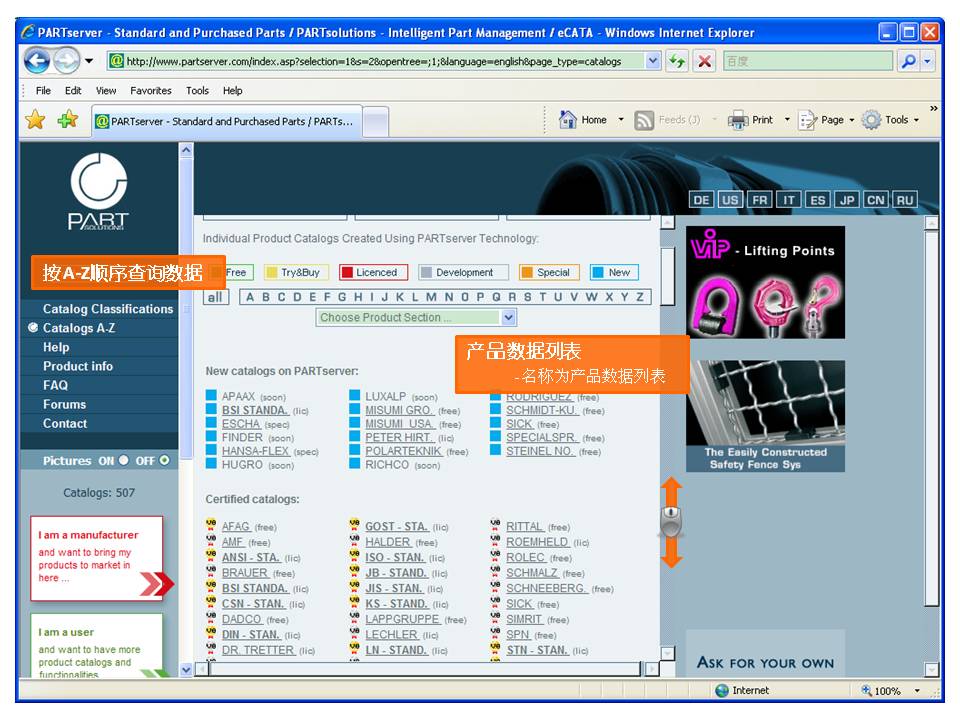
Task: Select the DE language flag button
Action: coord(701,200)
